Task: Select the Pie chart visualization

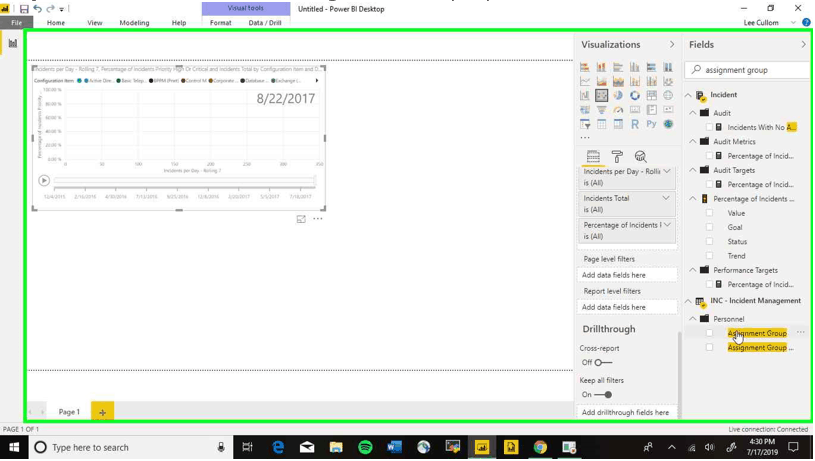Action: coord(618,96)
